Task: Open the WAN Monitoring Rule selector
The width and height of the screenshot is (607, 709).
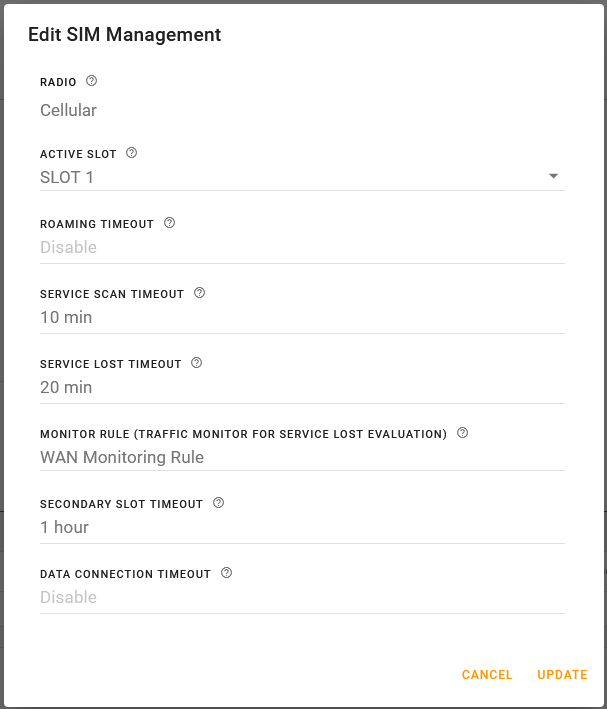Action: (x=300, y=457)
